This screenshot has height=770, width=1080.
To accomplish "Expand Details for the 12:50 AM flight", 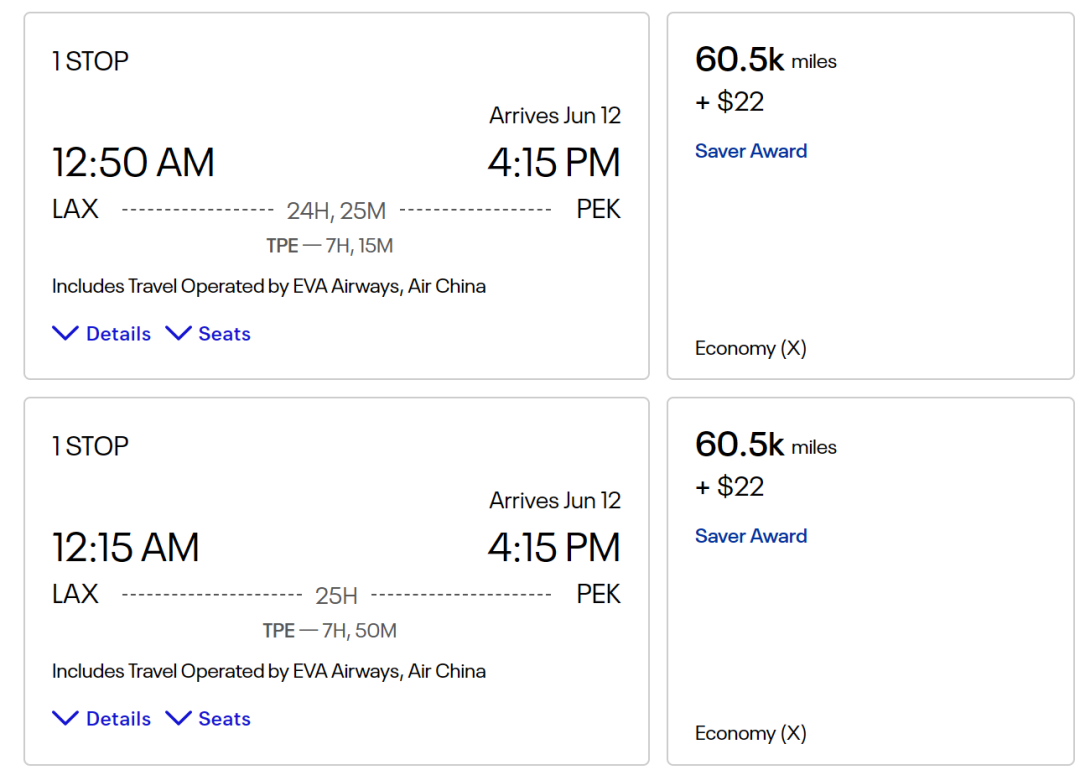I will click(102, 334).
